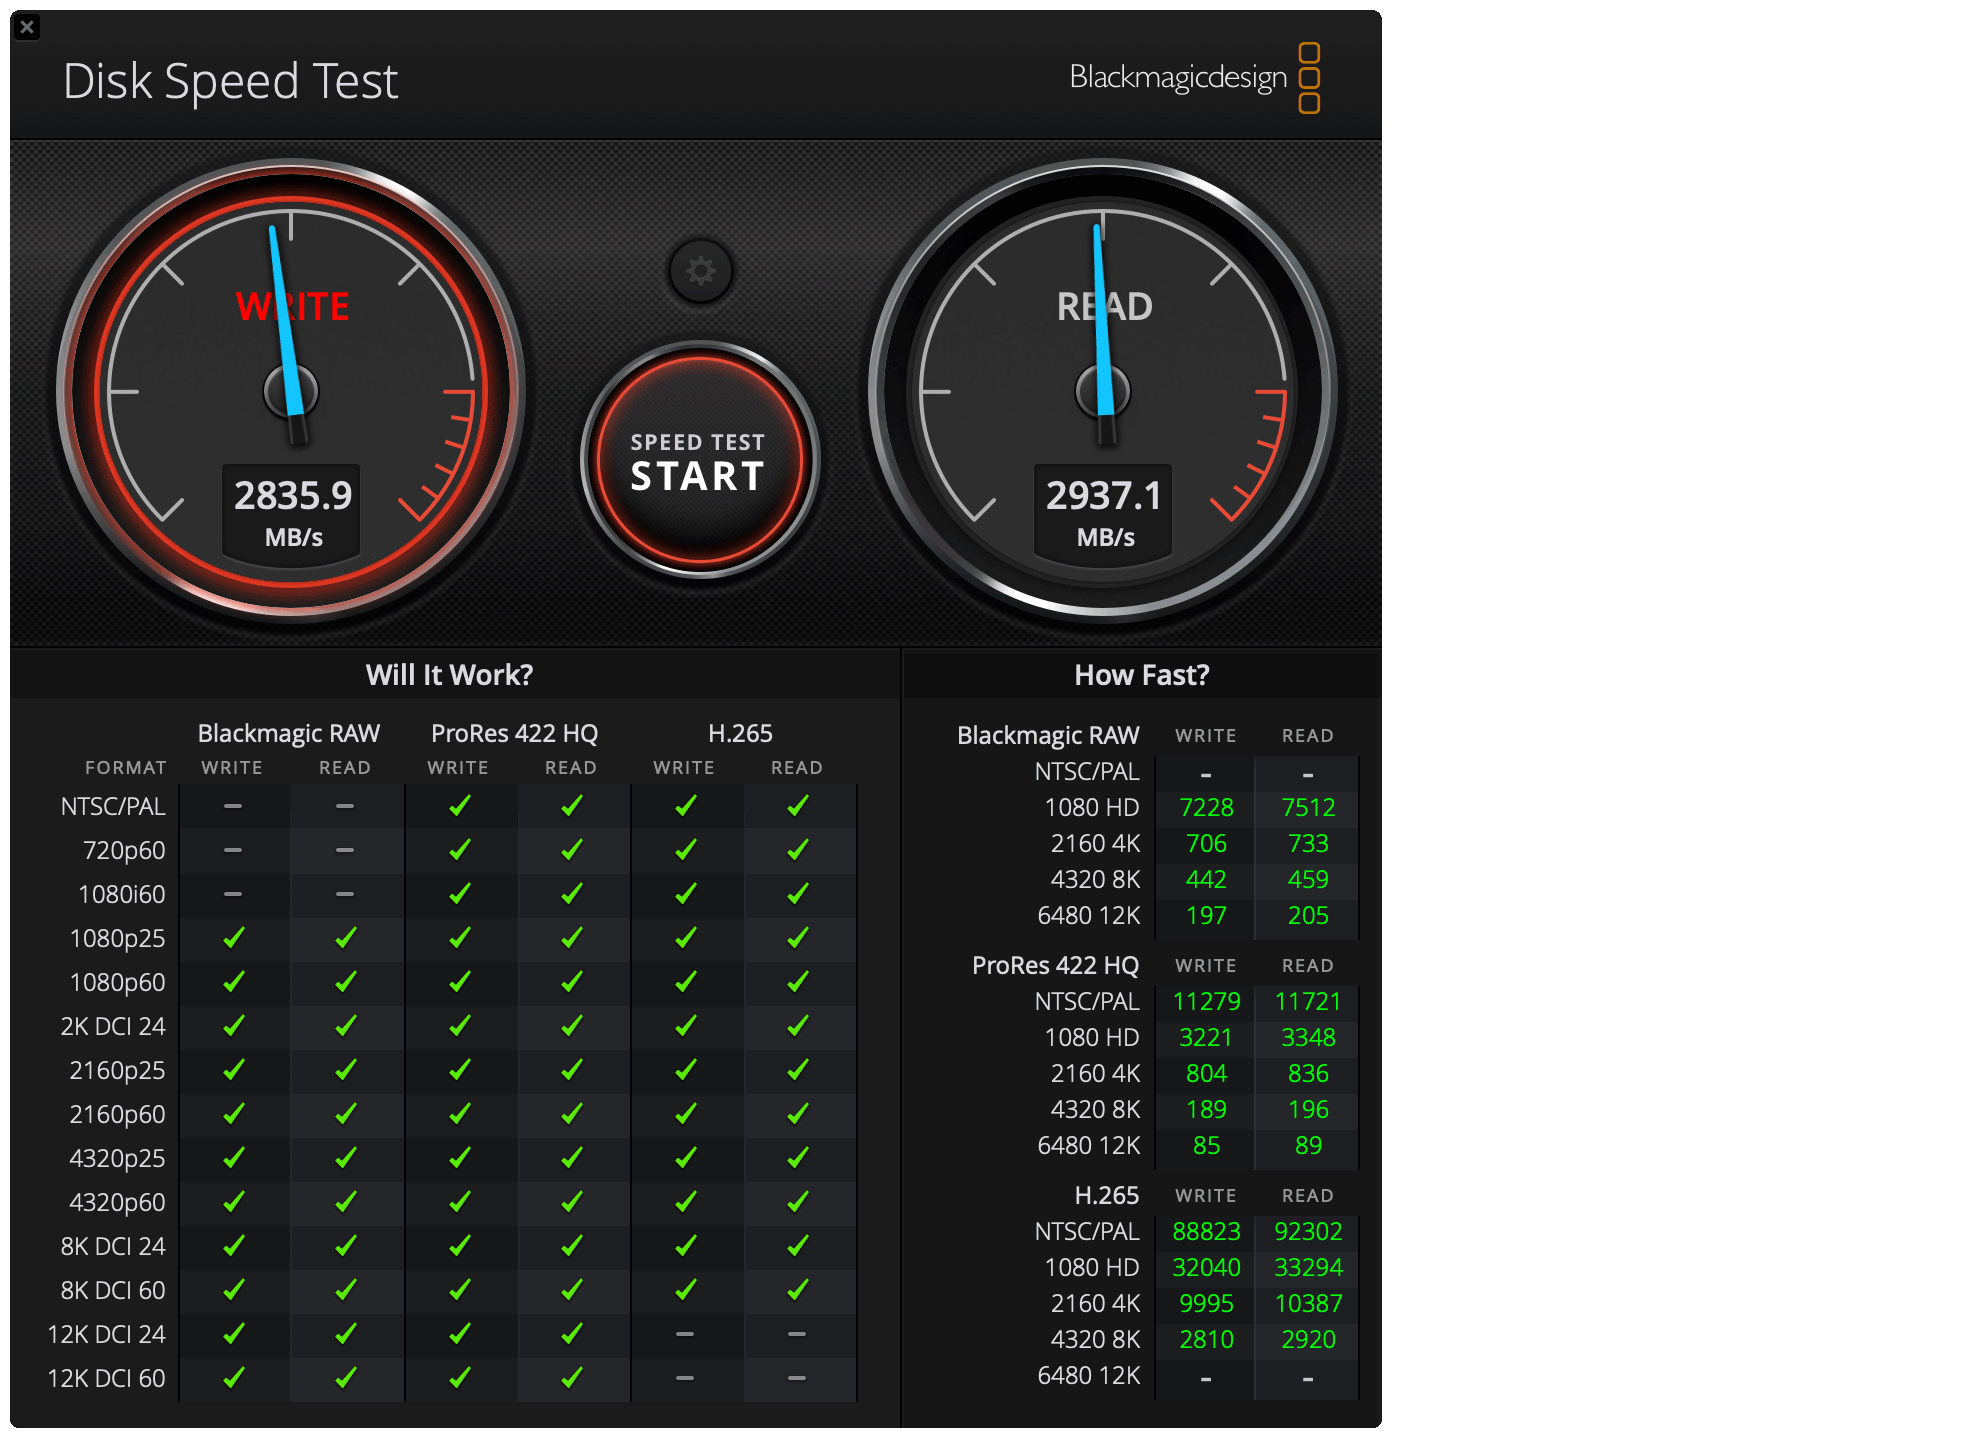Click the H.265 heading in How Fast
Screen dimensions: 1987x1438
click(x=1106, y=1196)
